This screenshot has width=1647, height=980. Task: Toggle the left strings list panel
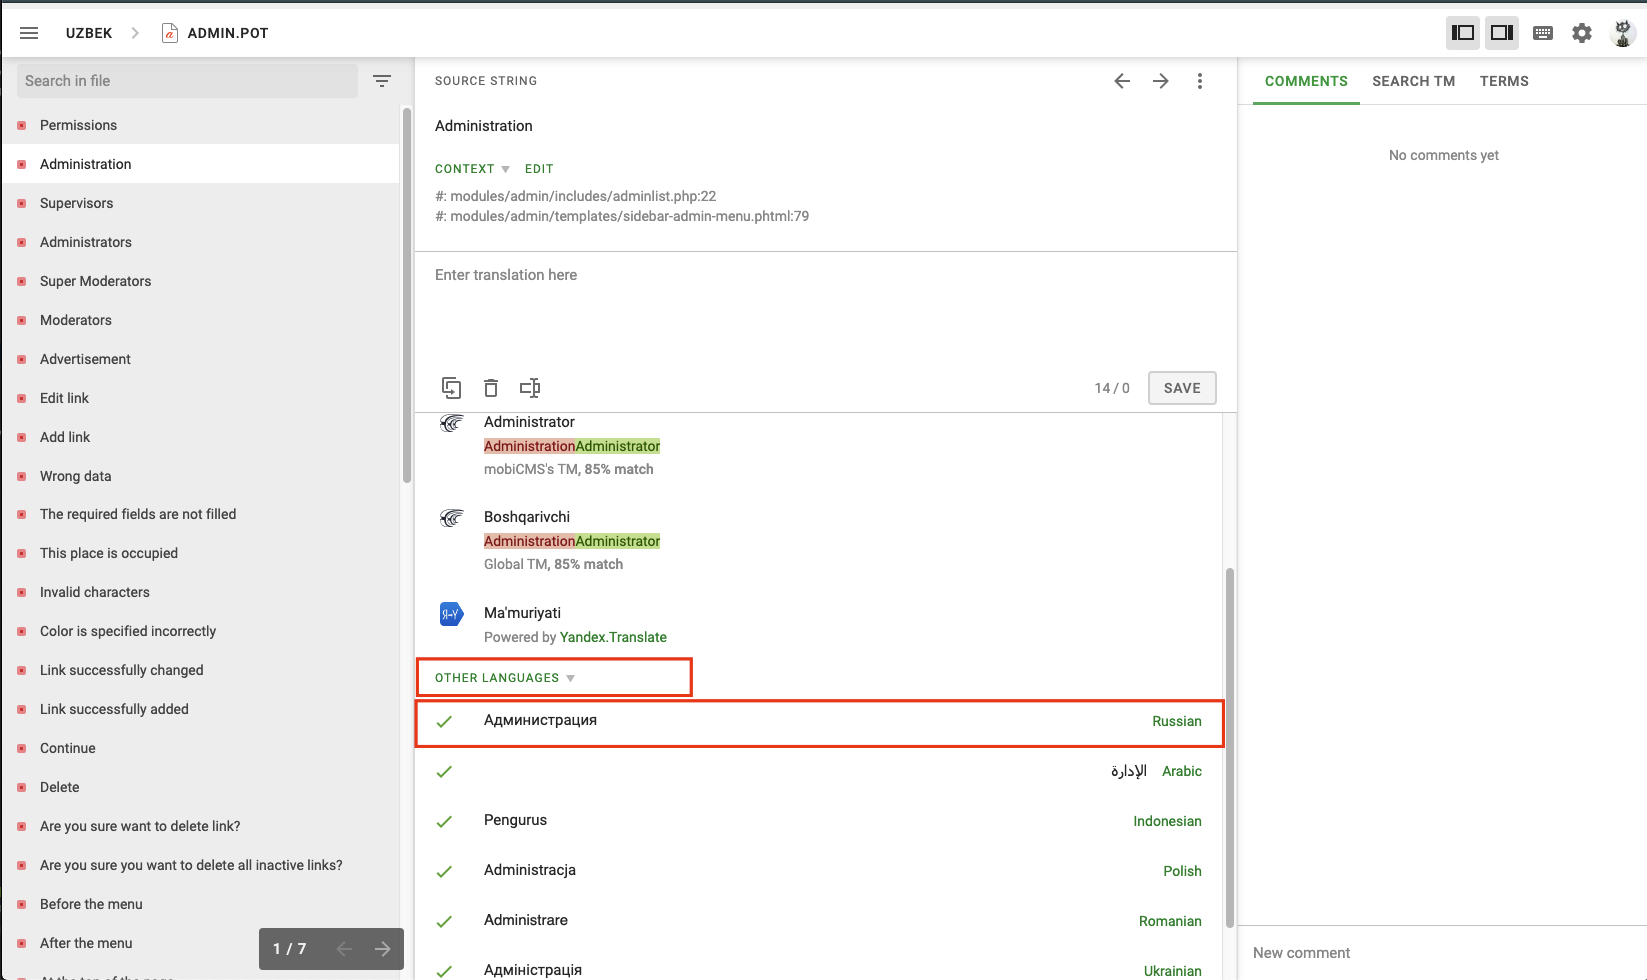[x=1463, y=33]
